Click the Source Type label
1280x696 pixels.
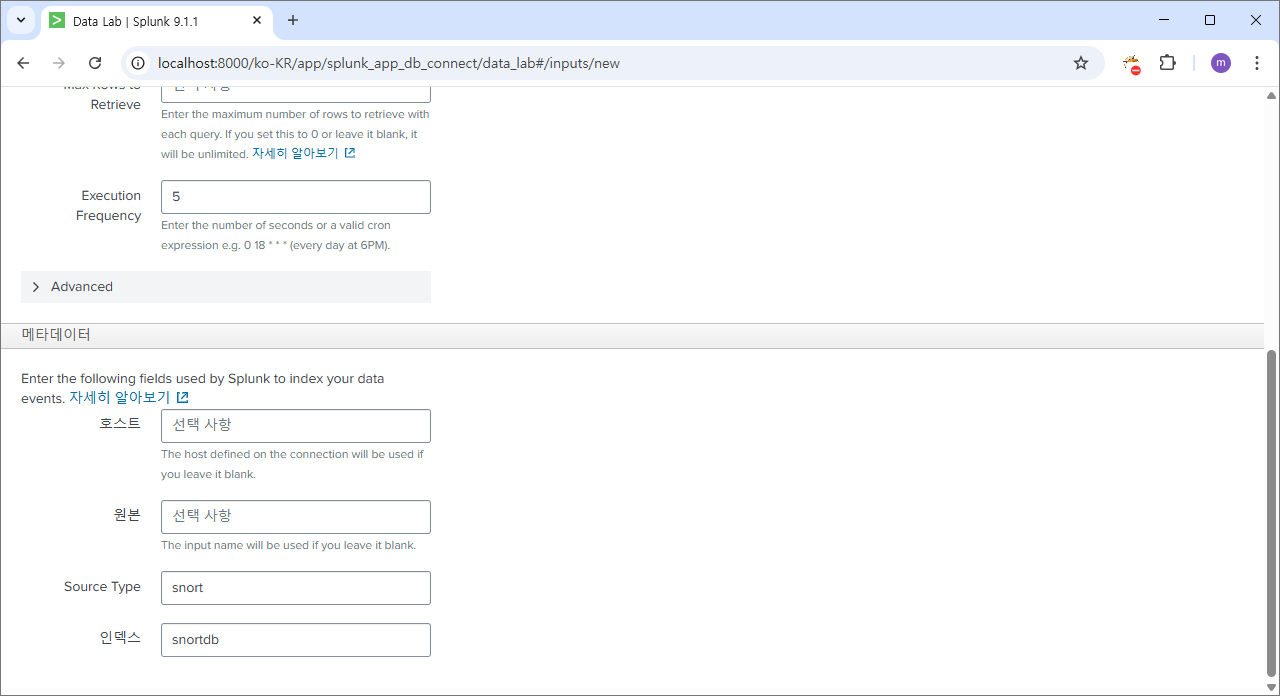click(102, 587)
